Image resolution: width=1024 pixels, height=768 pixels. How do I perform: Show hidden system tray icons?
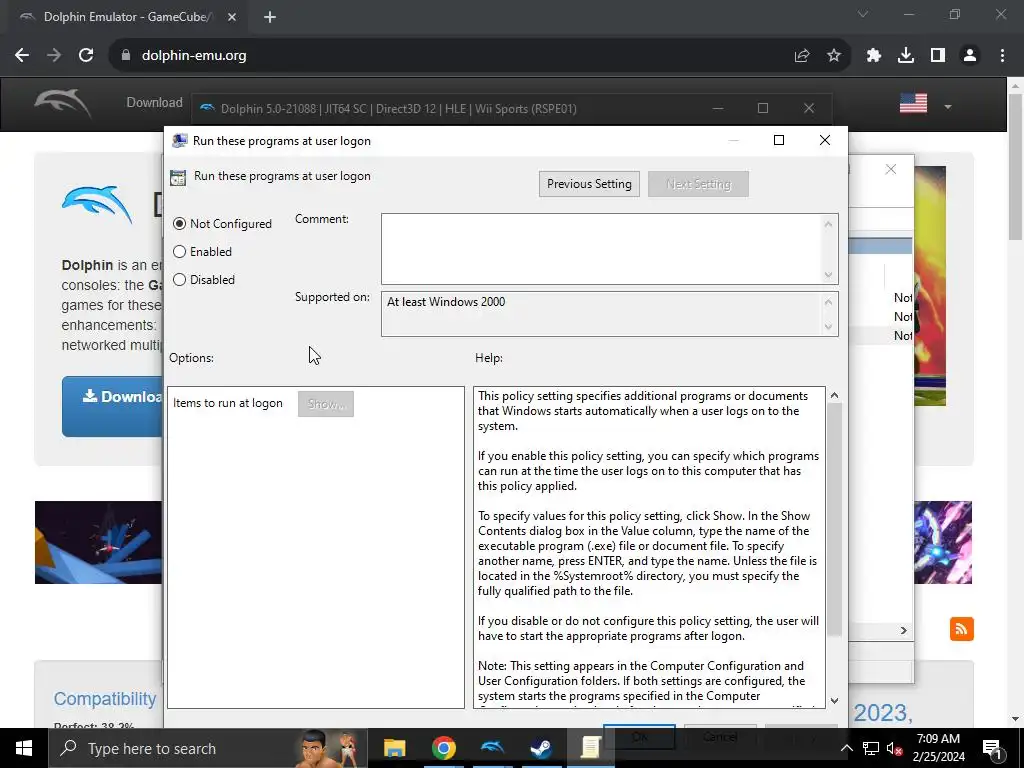pos(846,748)
